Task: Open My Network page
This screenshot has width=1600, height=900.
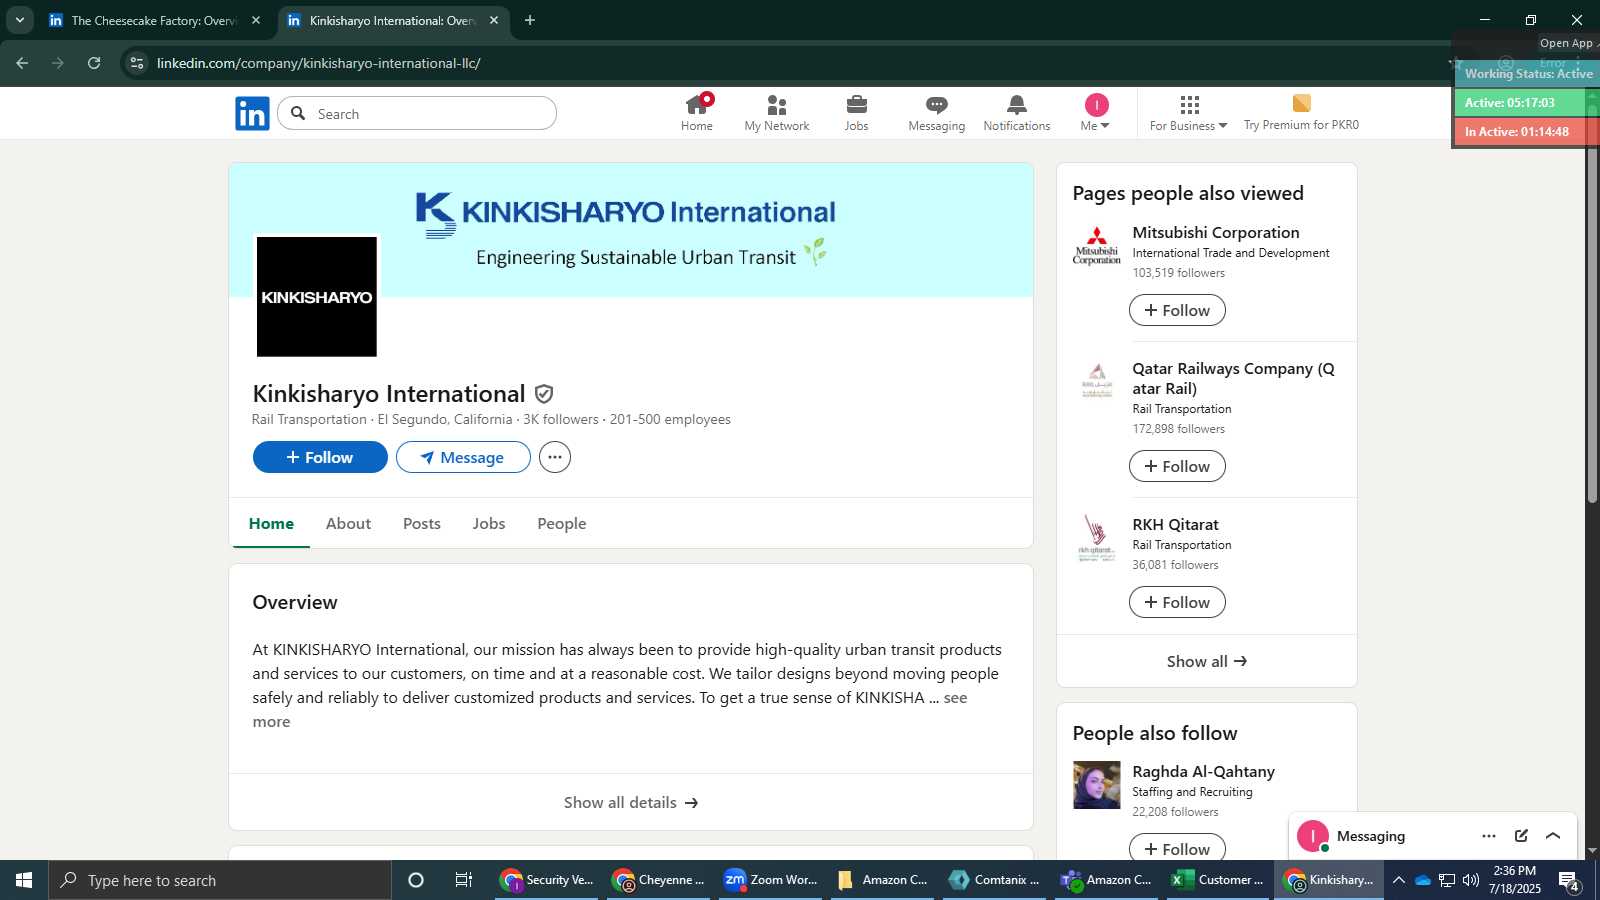Action: pos(777,113)
